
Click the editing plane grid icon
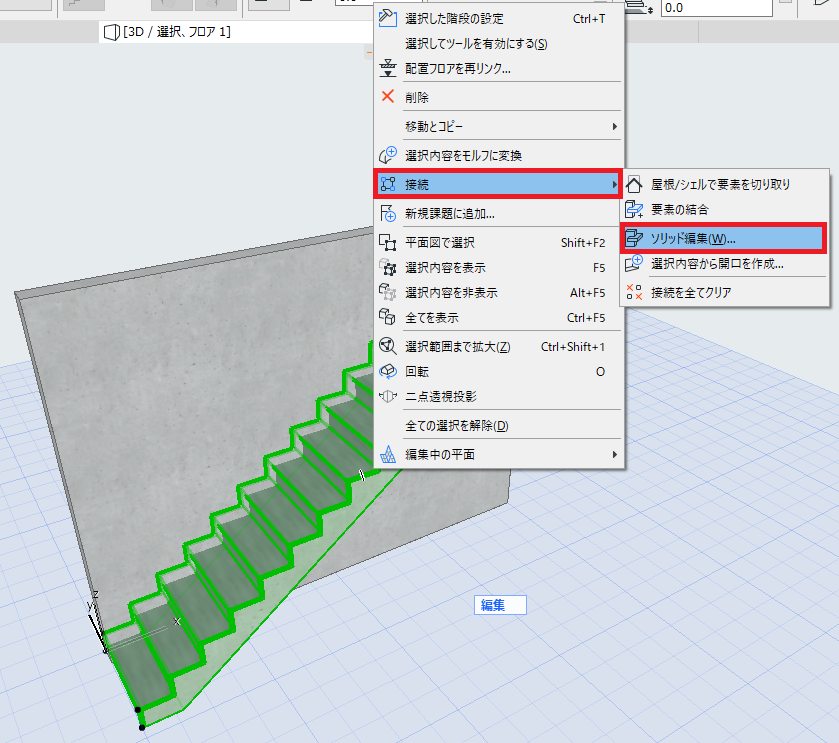click(387, 454)
